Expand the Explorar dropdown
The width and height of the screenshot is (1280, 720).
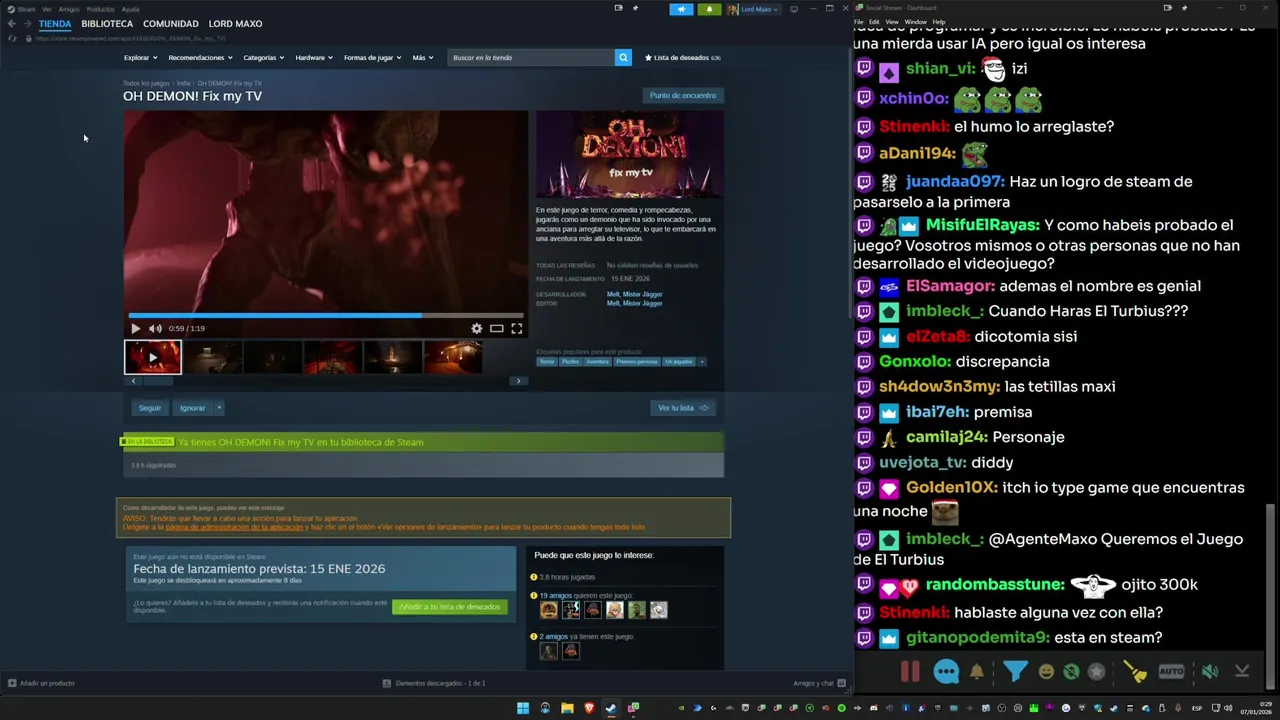coord(140,58)
